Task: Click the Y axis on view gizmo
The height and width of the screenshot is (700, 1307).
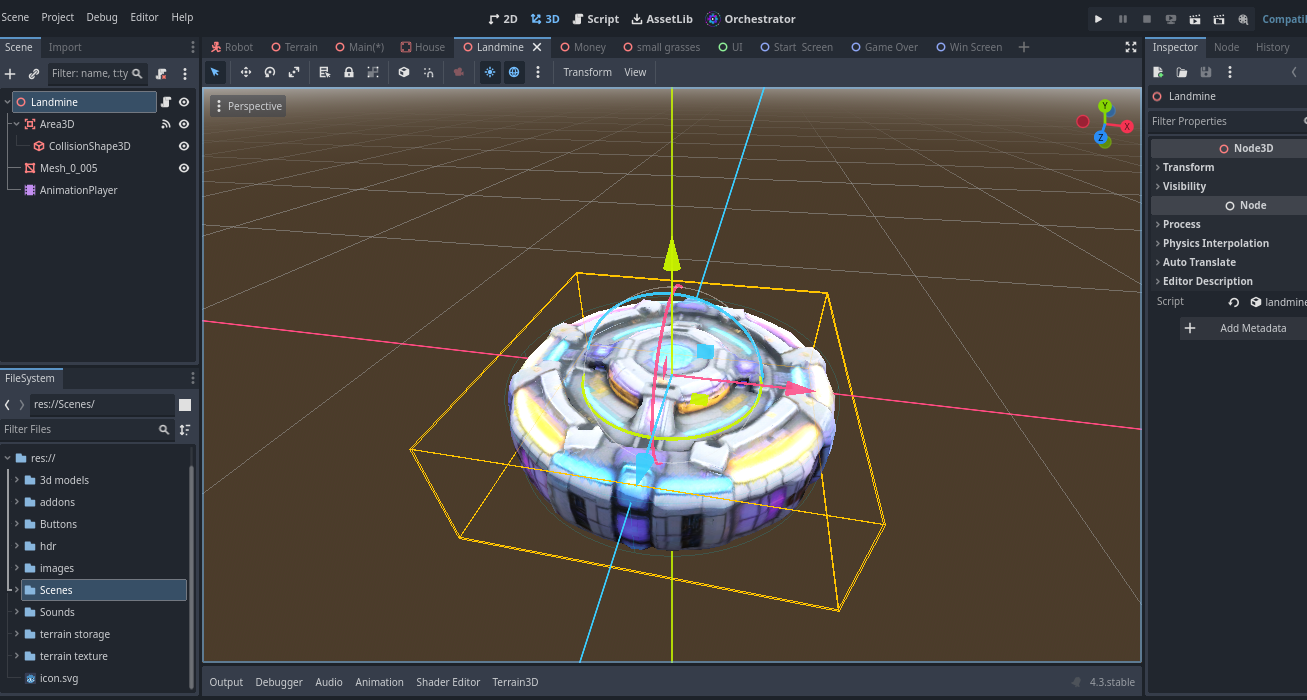Action: coord(1105,106)
